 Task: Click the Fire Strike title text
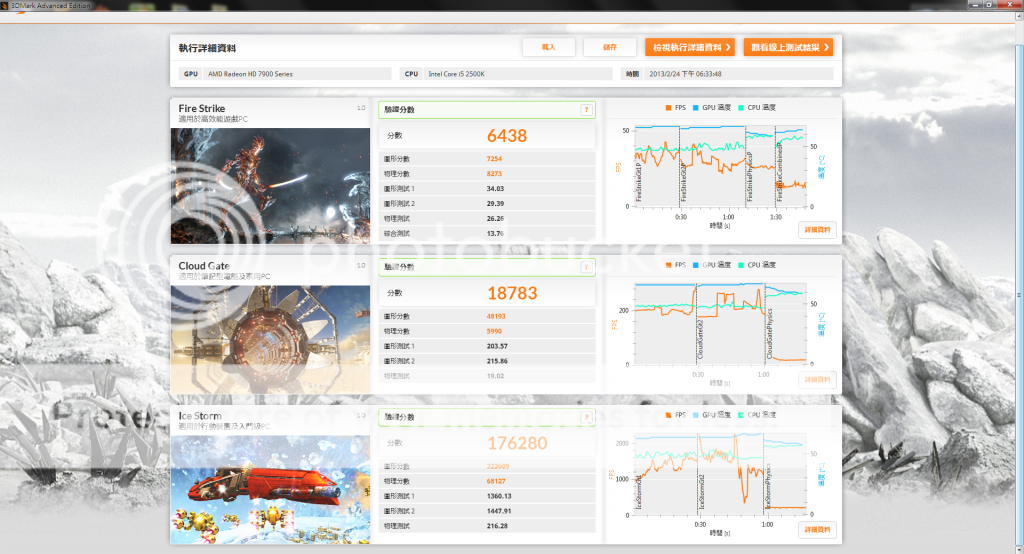coord(202,108)
